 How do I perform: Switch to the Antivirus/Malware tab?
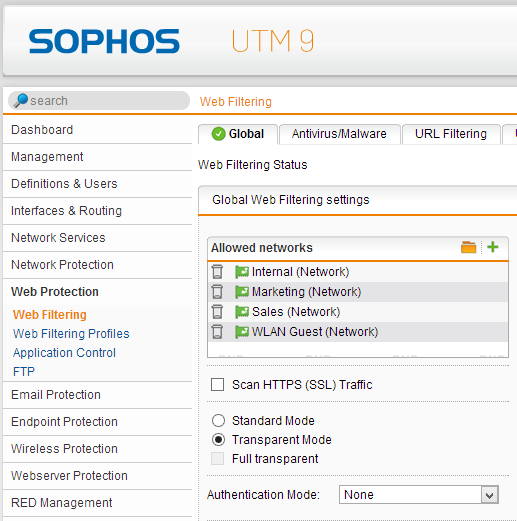(339, 134)
